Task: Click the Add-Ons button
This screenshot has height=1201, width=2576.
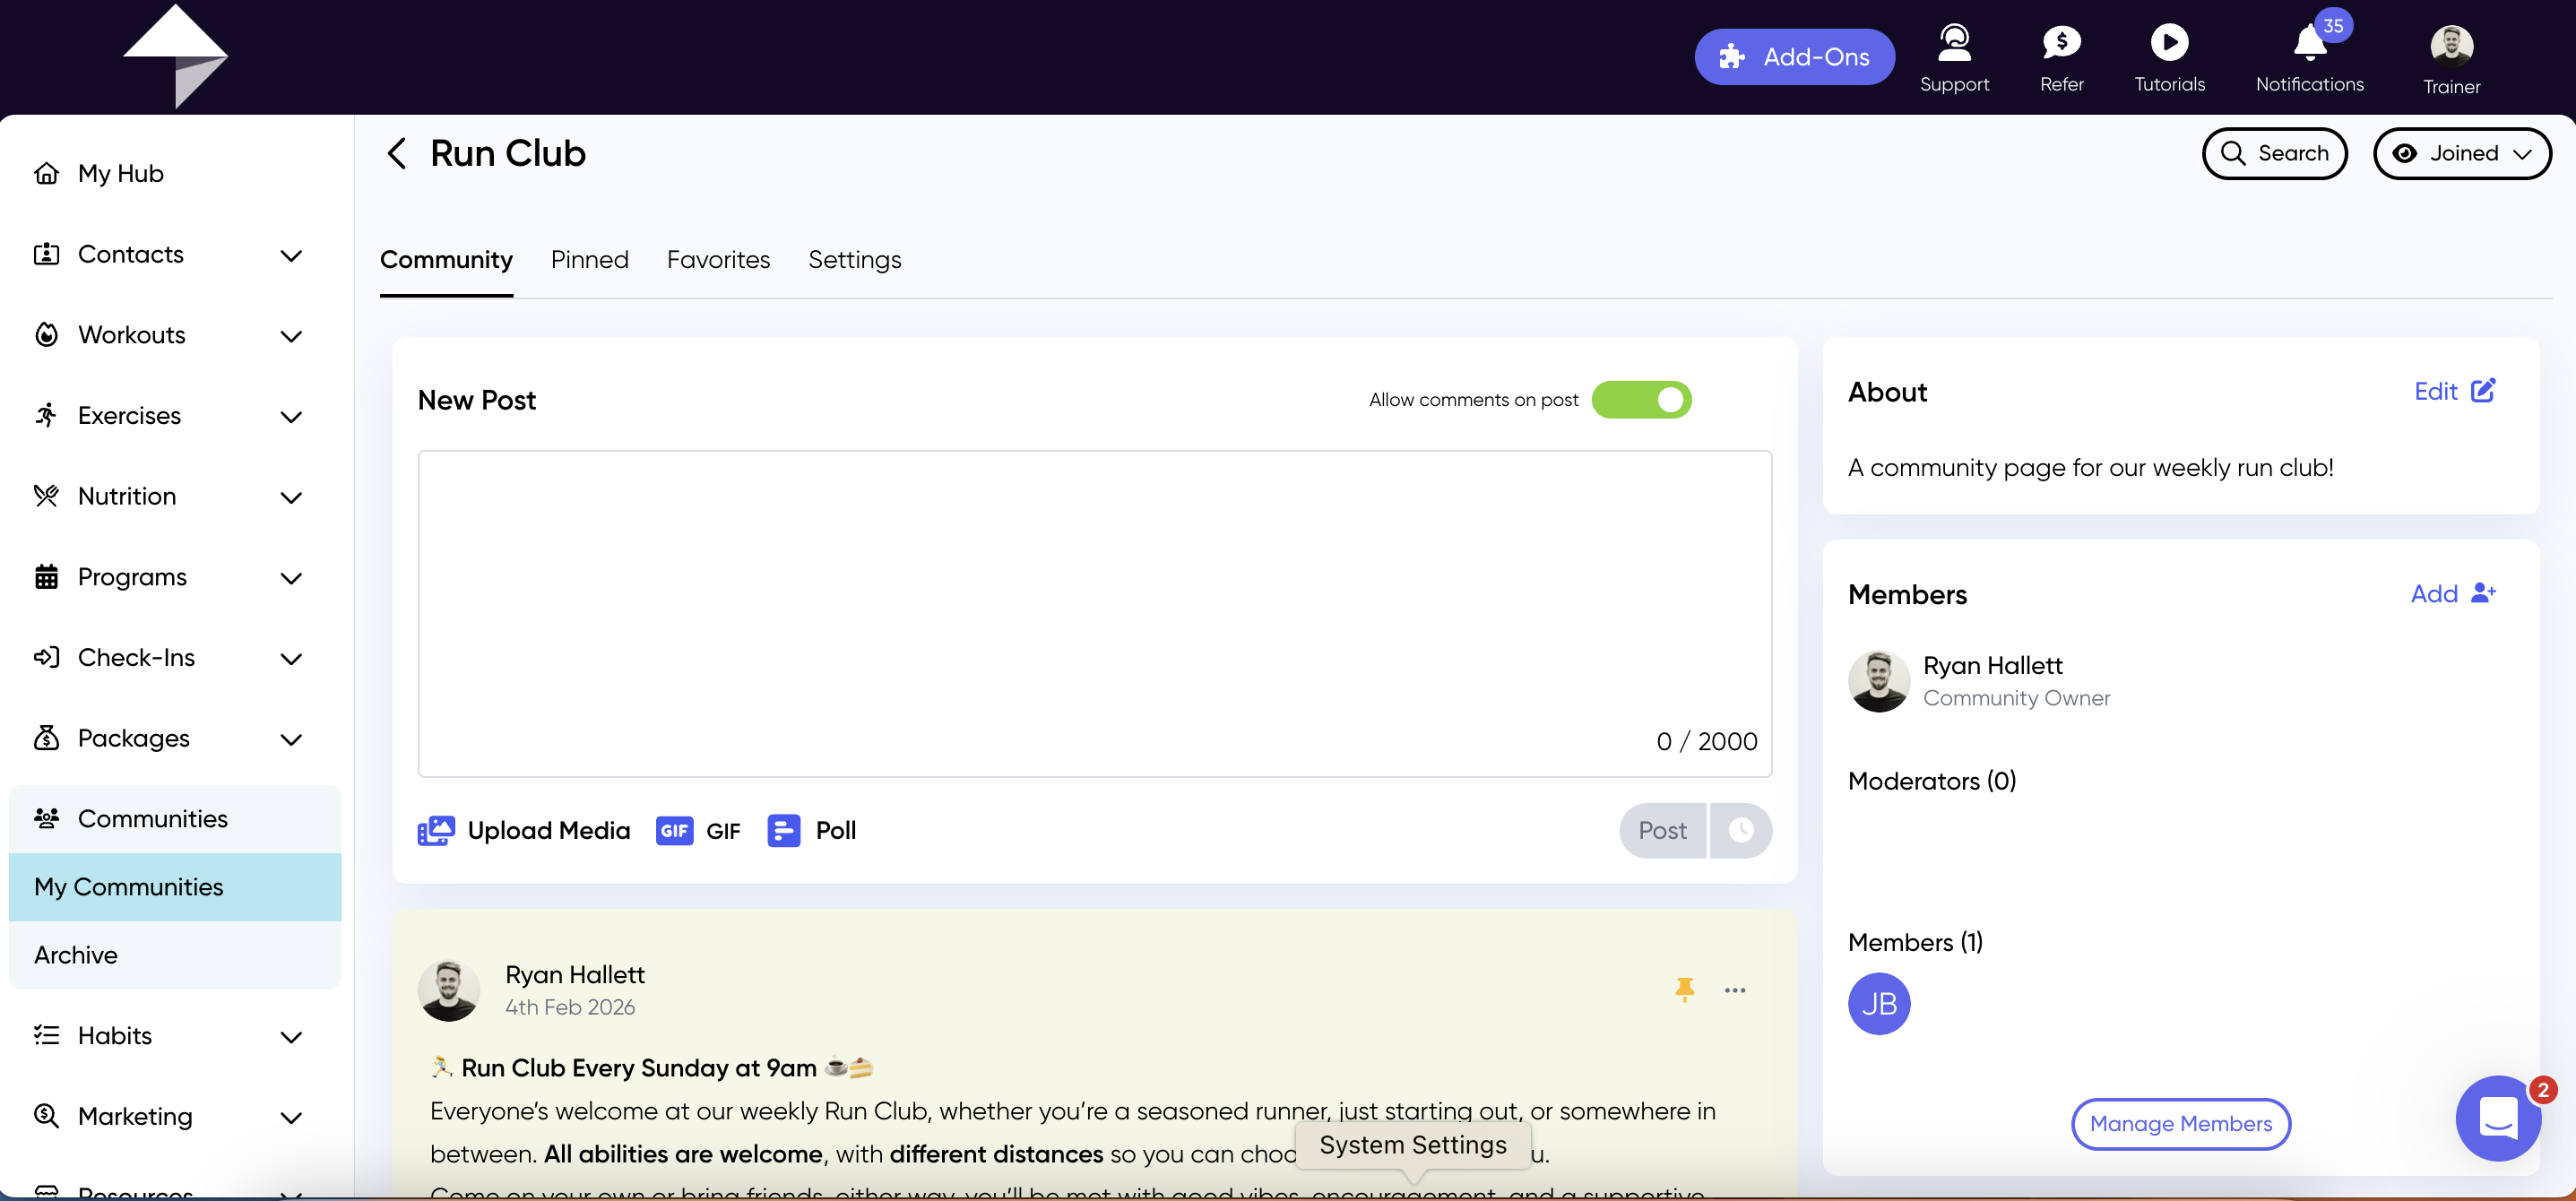Action: (1794, 57)
